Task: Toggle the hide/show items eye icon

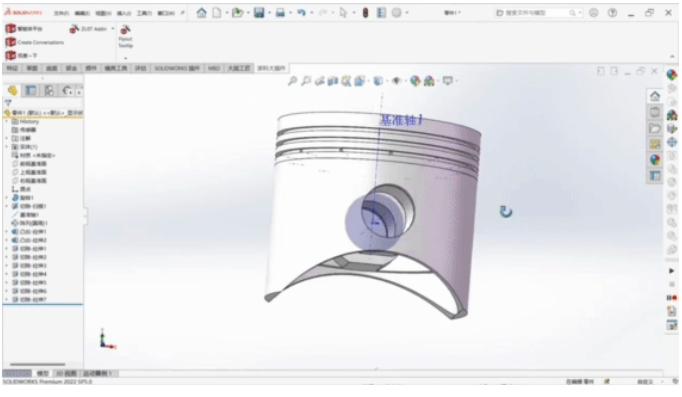Action: (x=396, y=81)
